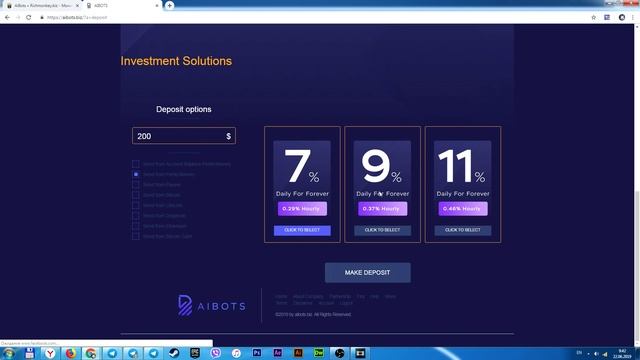Screen dimensions: 640x360
Task: Bookmark this page with the star
Action: 593,18
